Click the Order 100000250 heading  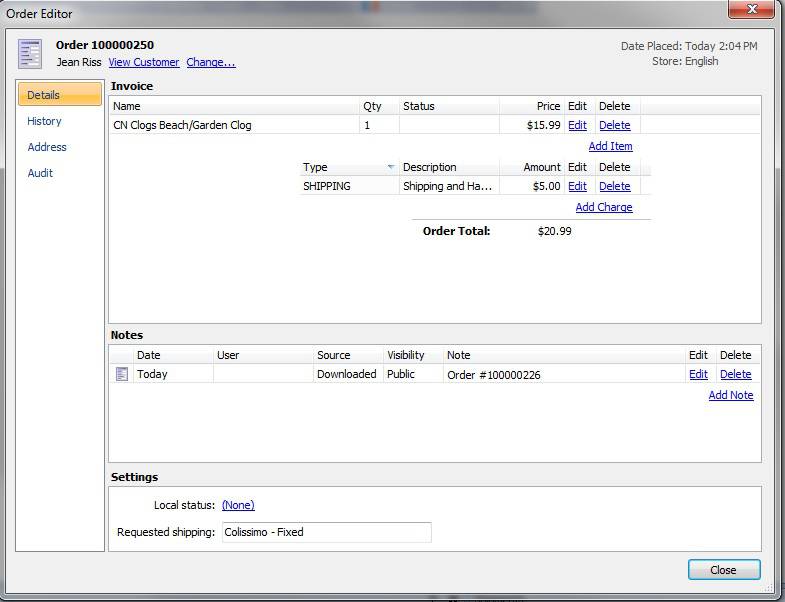click(105, 45)
